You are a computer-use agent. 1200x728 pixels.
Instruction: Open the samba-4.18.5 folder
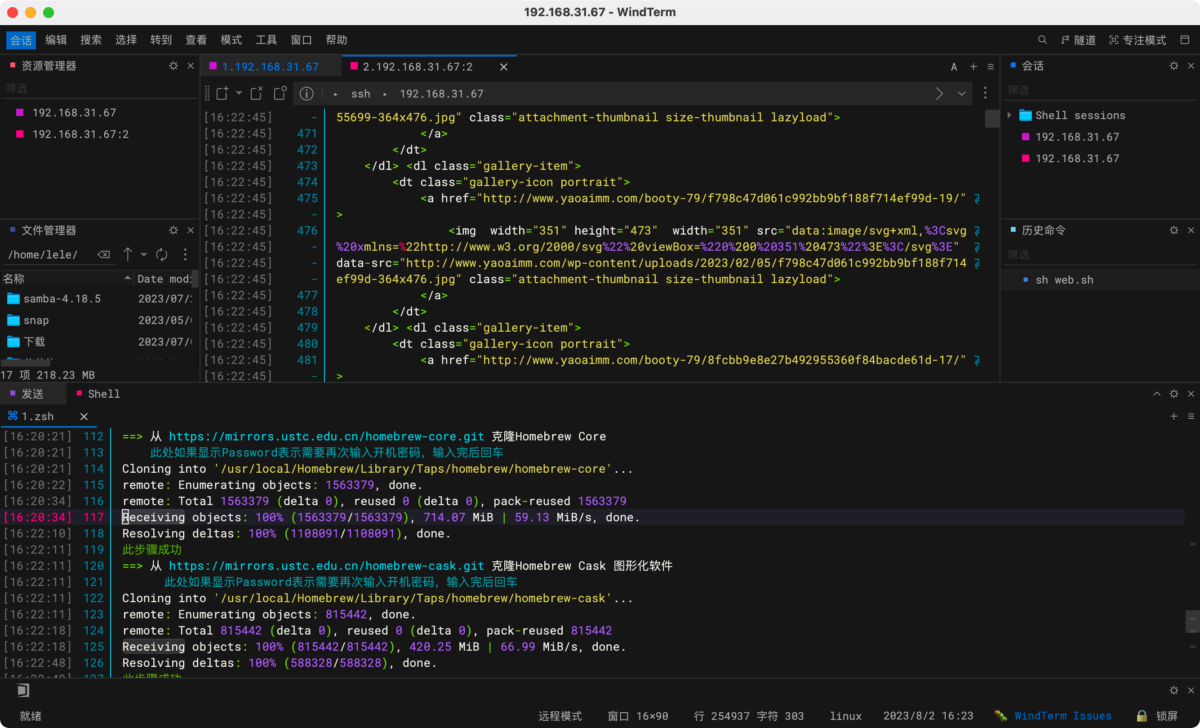click(x=62, y=298)
